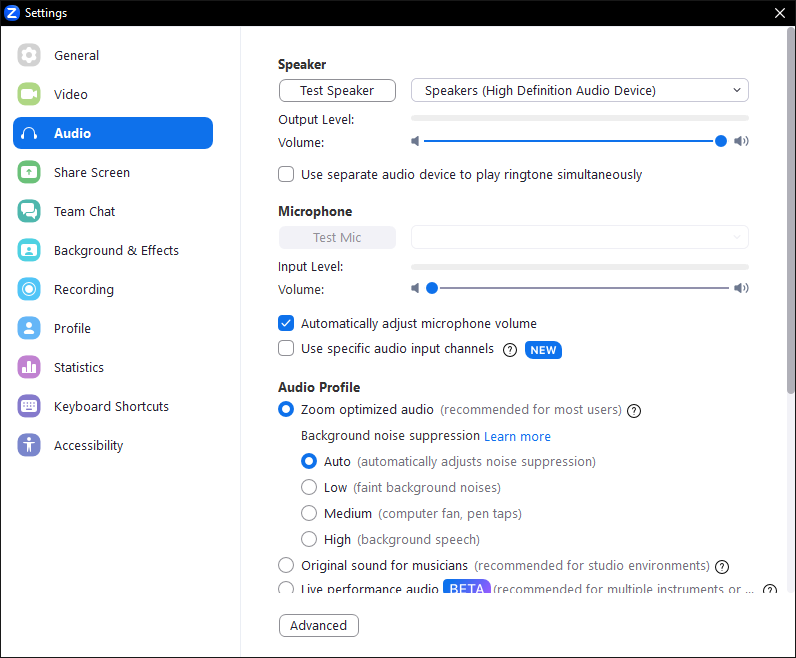The image size is (796, 658).
Task: Click speaker volume low icon
Action: (x=415, y=141)
